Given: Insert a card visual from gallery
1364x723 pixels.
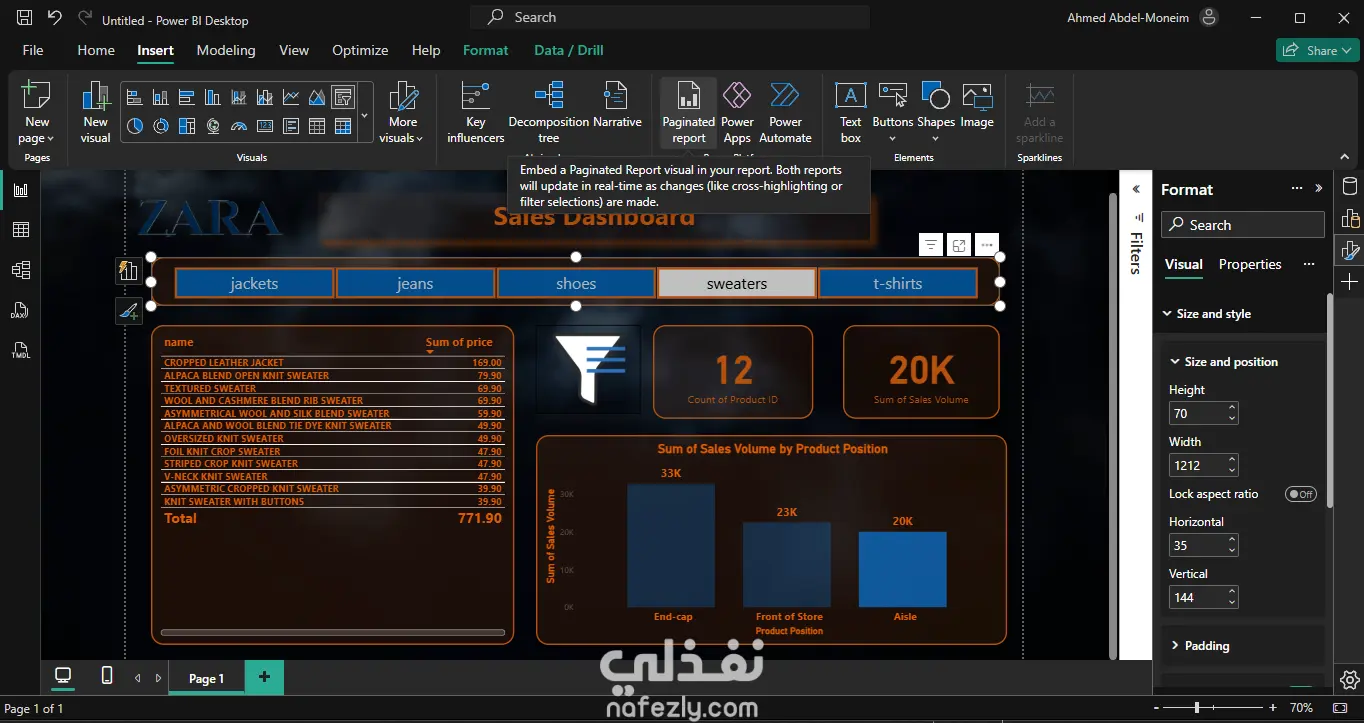Looking at the screenshot, I should click(x=265, y=126).
